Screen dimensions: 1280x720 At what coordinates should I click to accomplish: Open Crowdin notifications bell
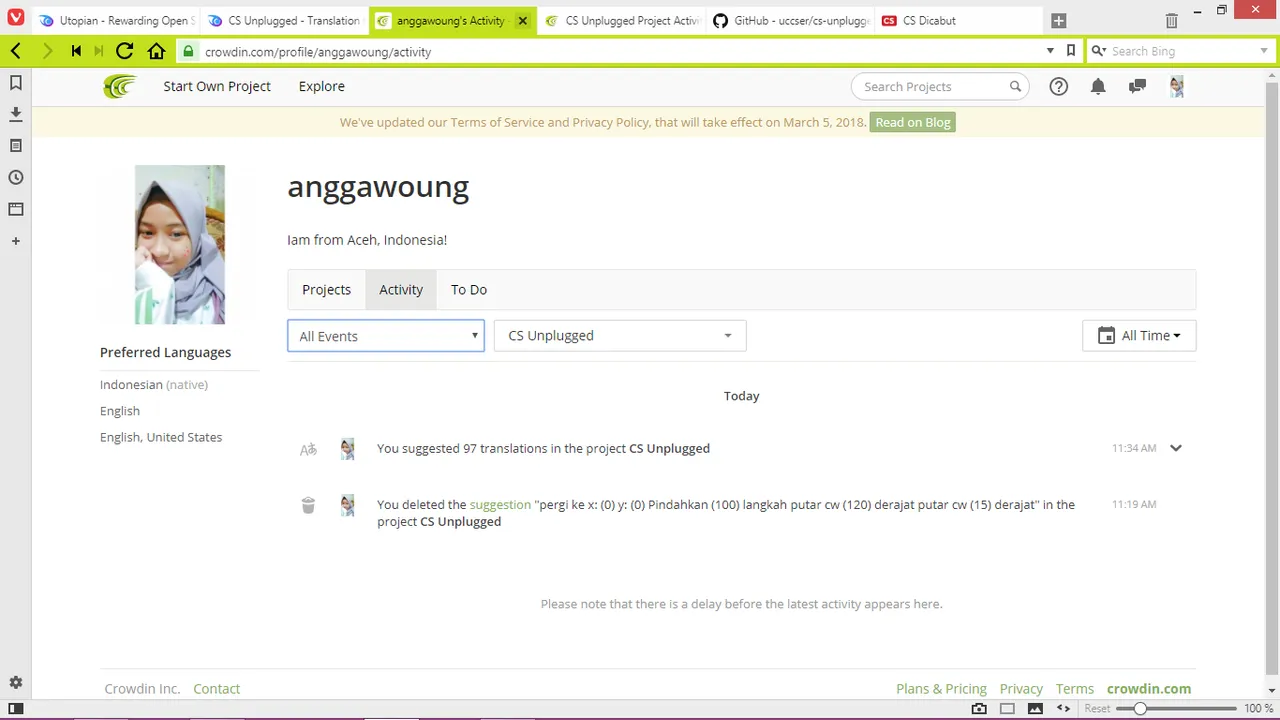[x=1098, y=87]
